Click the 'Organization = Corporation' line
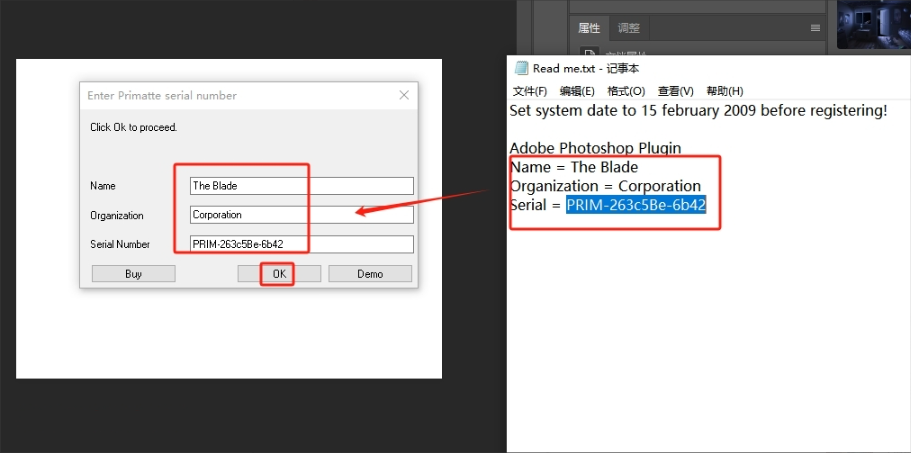The width and height of the screenshot is (911, 453). click(605, 186)
